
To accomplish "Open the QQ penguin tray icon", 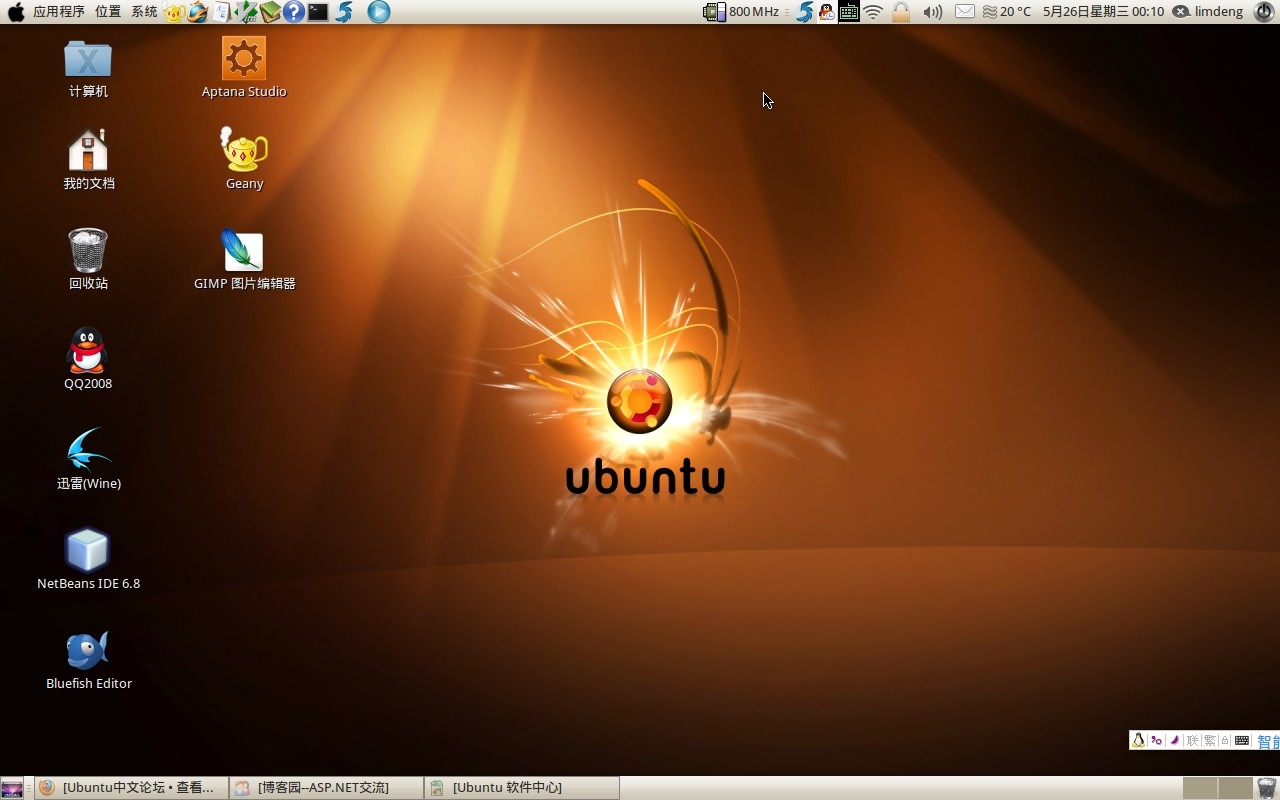I will (x=826, y=12).
